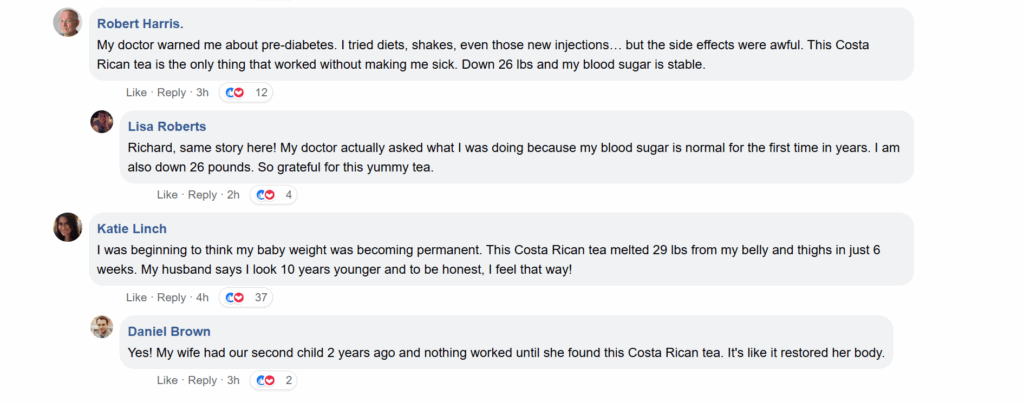Click Daniel Brown's avatar thumbnail
The image size is (1024, 403).
click(x=102, y=326)
